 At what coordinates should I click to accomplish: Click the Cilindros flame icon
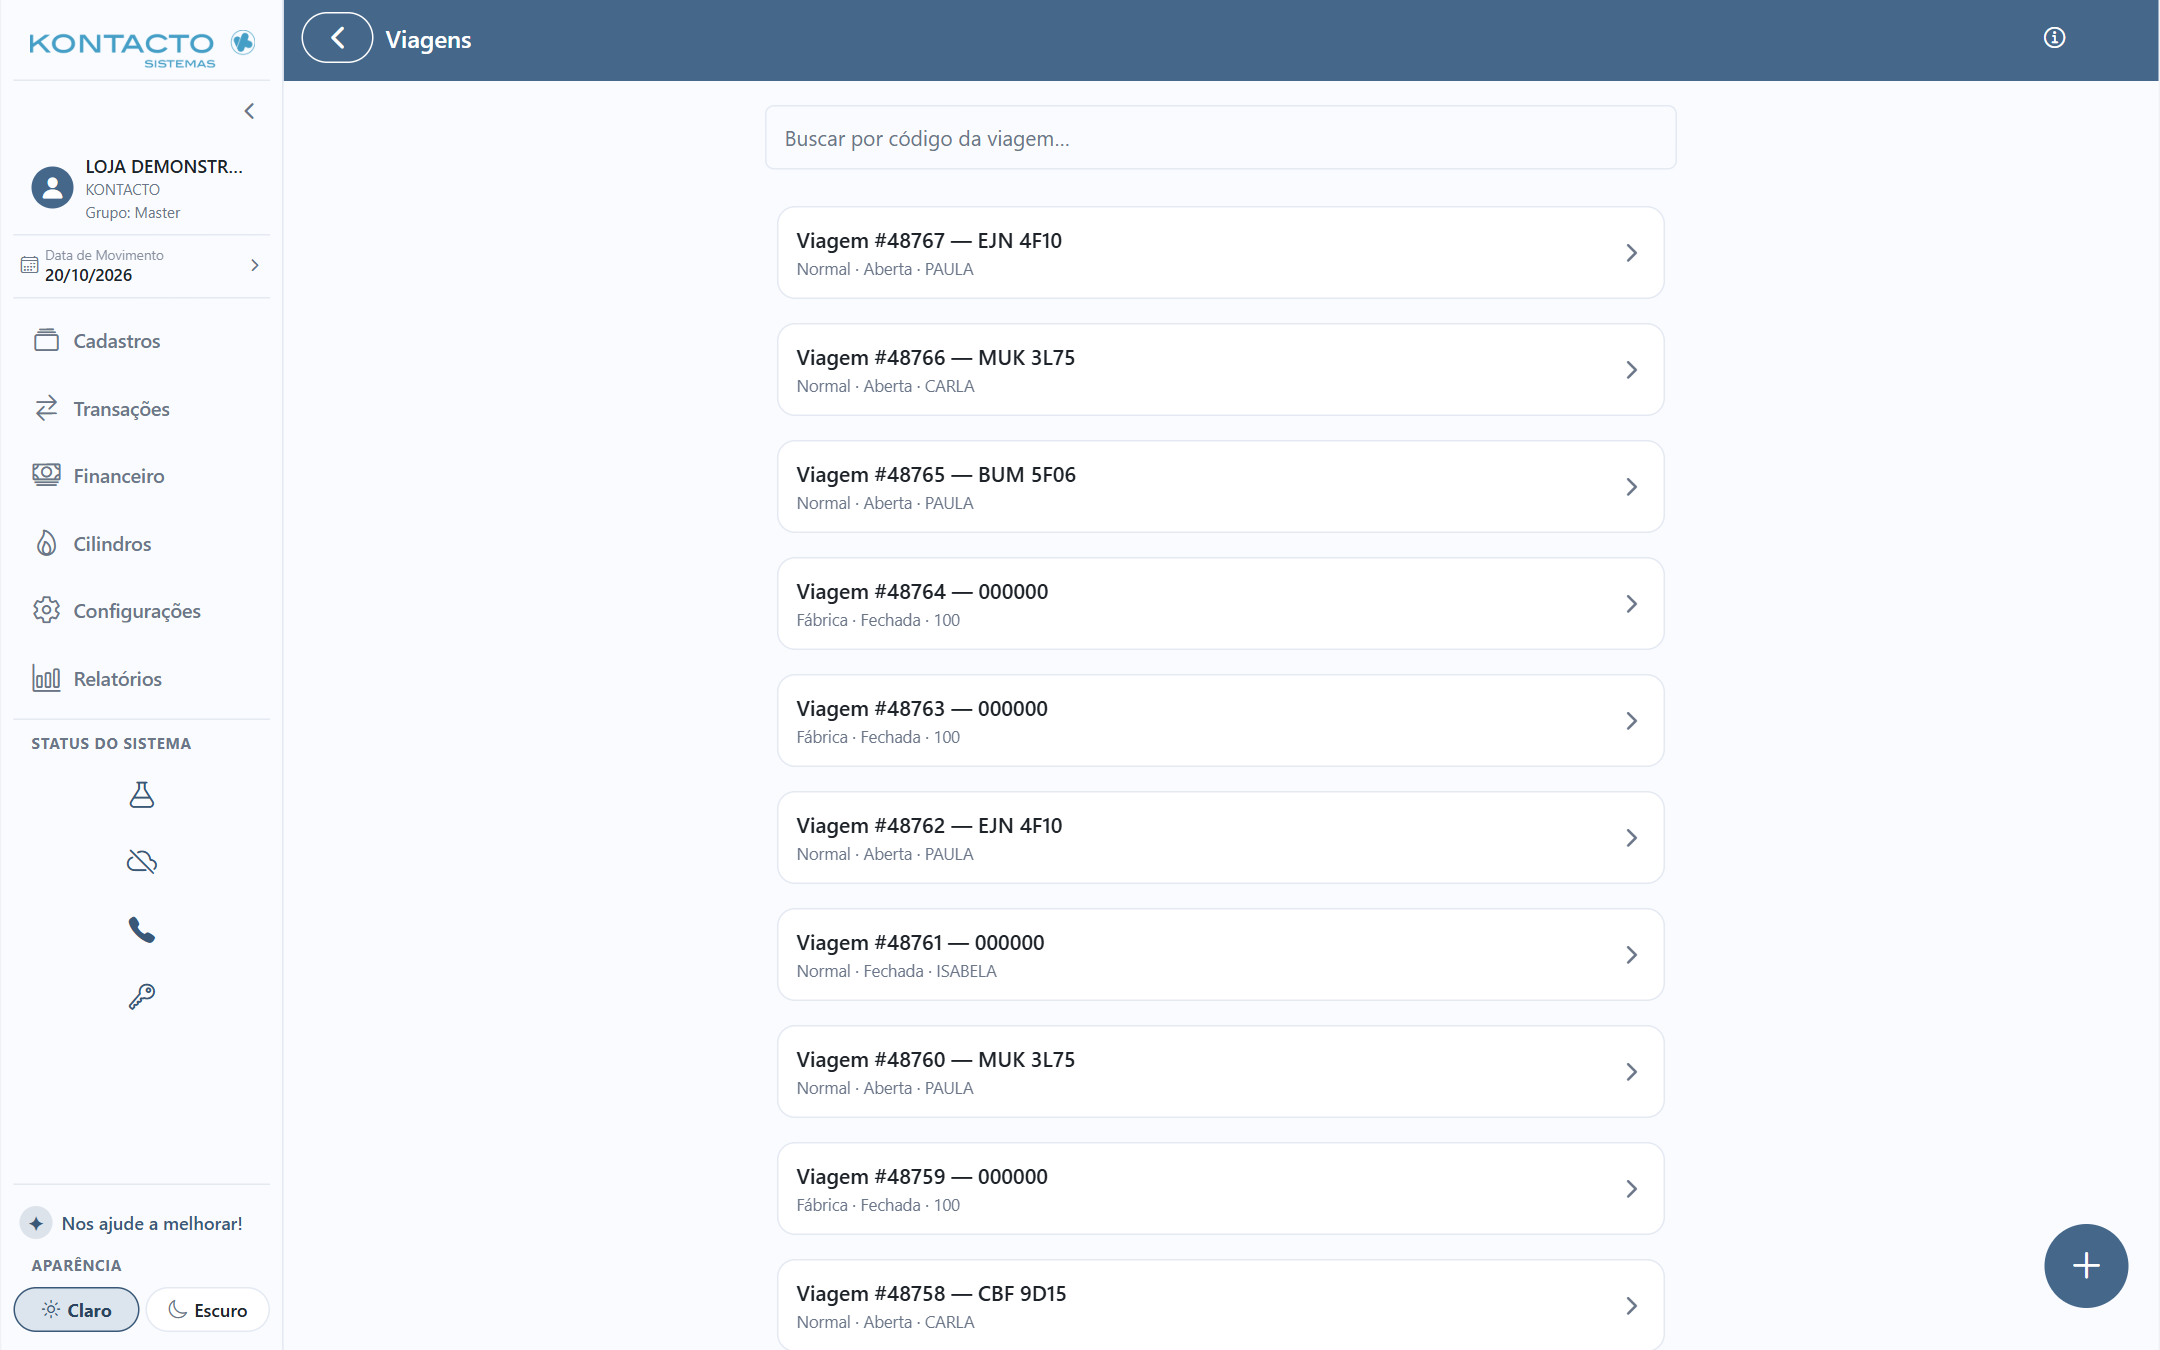pyautogui.click(x=46, y=544)
